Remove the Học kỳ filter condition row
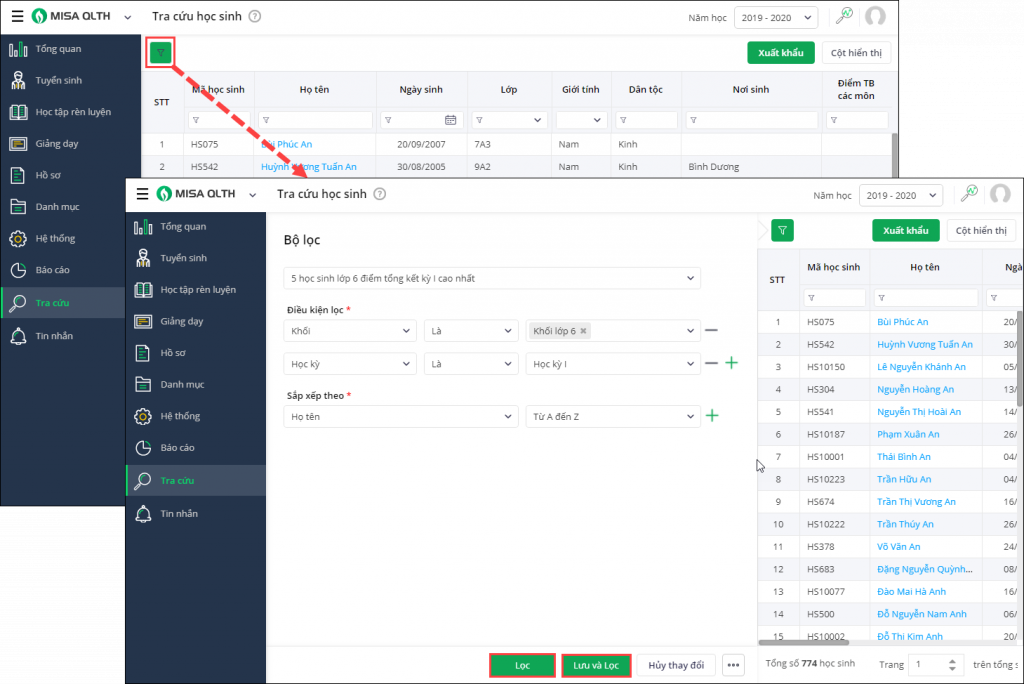 (x=711, y=363)
